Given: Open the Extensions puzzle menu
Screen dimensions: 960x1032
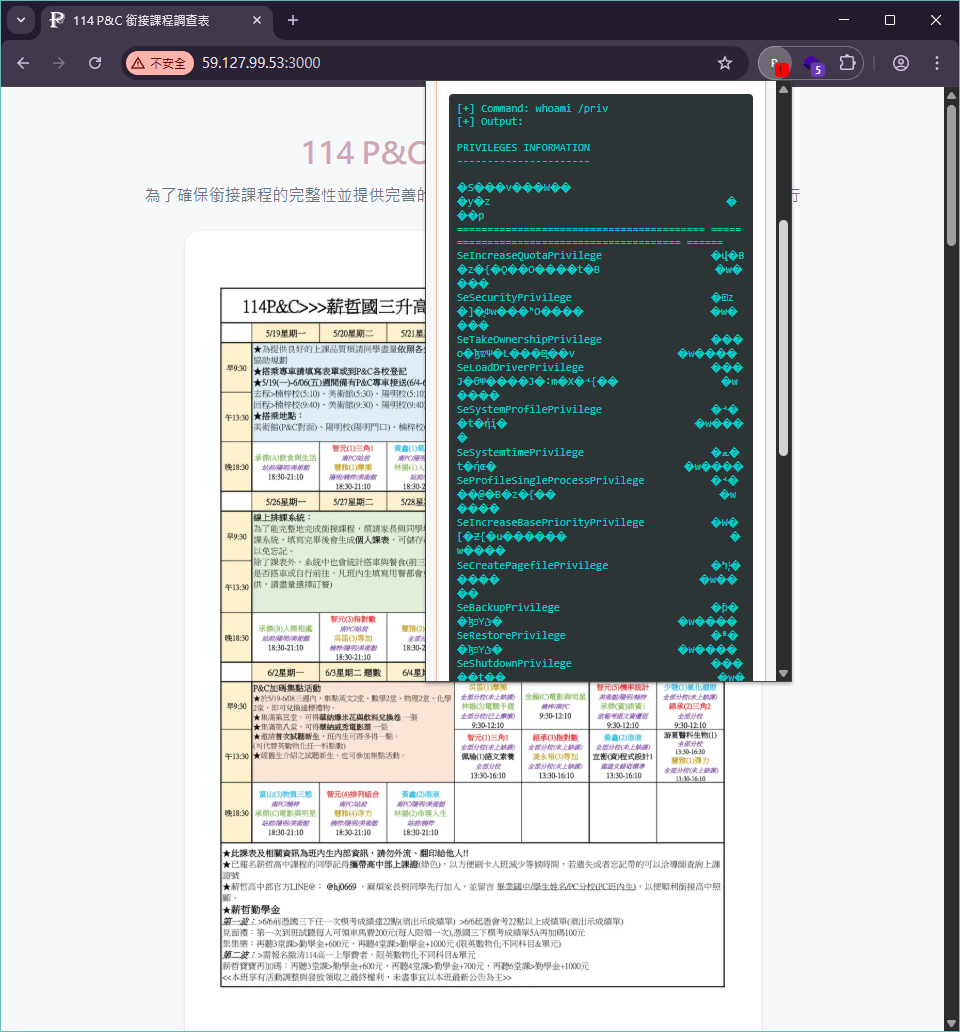Looking at the screenshot, I should [x=847, y=63].
